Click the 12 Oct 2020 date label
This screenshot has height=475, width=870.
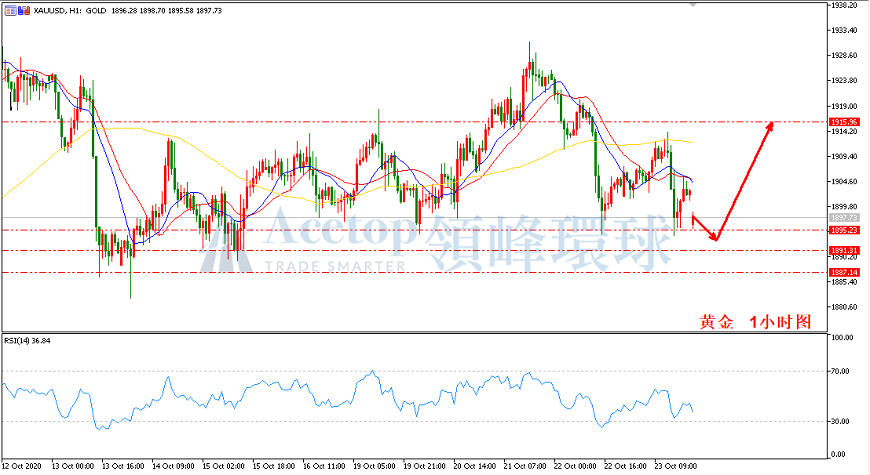coord(22,466)
